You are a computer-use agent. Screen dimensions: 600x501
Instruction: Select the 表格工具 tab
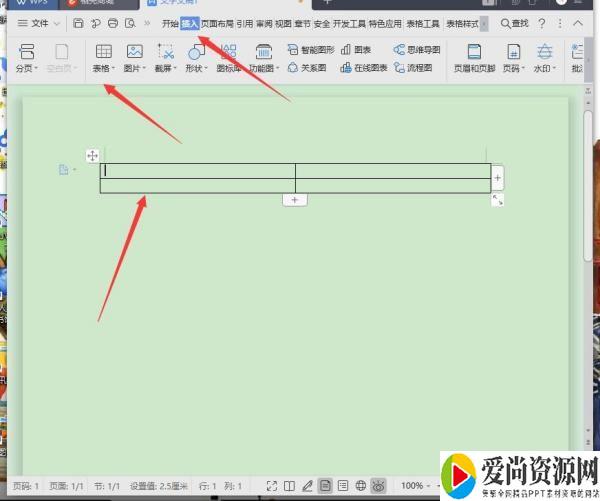click(x=423, y=24)
